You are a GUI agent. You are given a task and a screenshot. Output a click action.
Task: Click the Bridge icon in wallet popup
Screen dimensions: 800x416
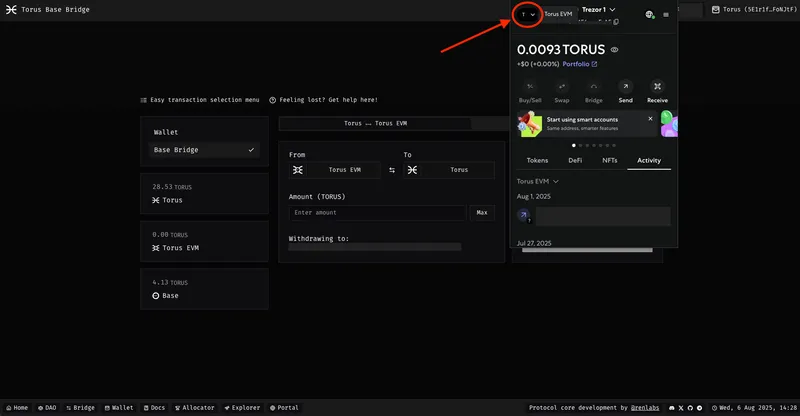tap(593, 87)
